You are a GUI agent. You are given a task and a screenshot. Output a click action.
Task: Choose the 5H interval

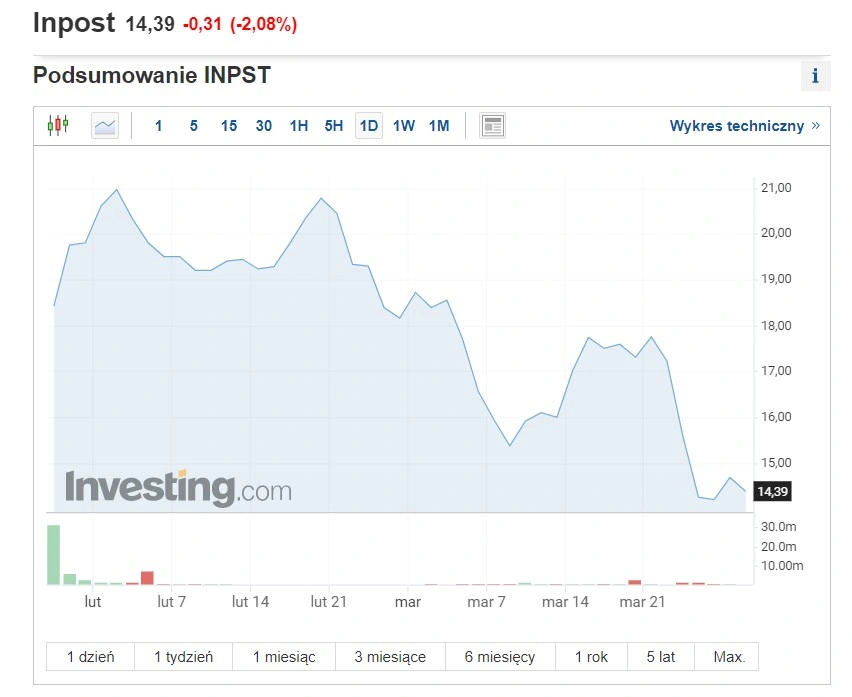pyautogui.click(x=334, y=126)
